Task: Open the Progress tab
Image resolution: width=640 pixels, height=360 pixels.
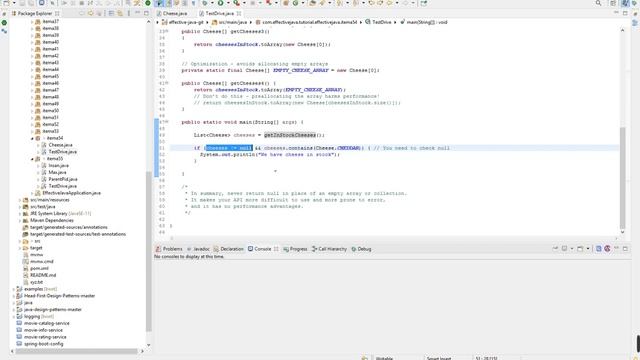Action: click(295, 249)
